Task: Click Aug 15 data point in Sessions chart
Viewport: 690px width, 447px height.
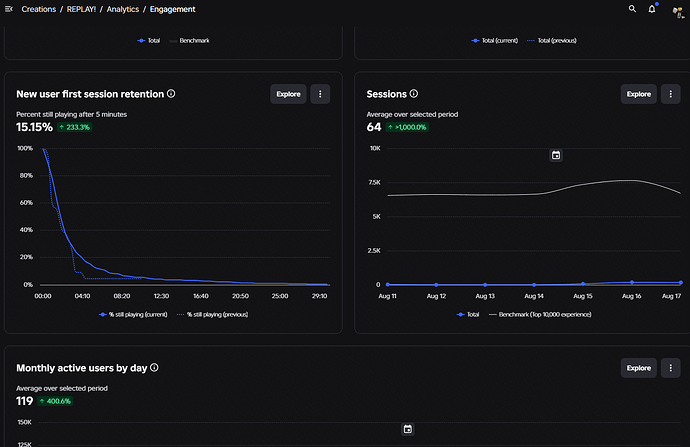Action: (583, 284)
